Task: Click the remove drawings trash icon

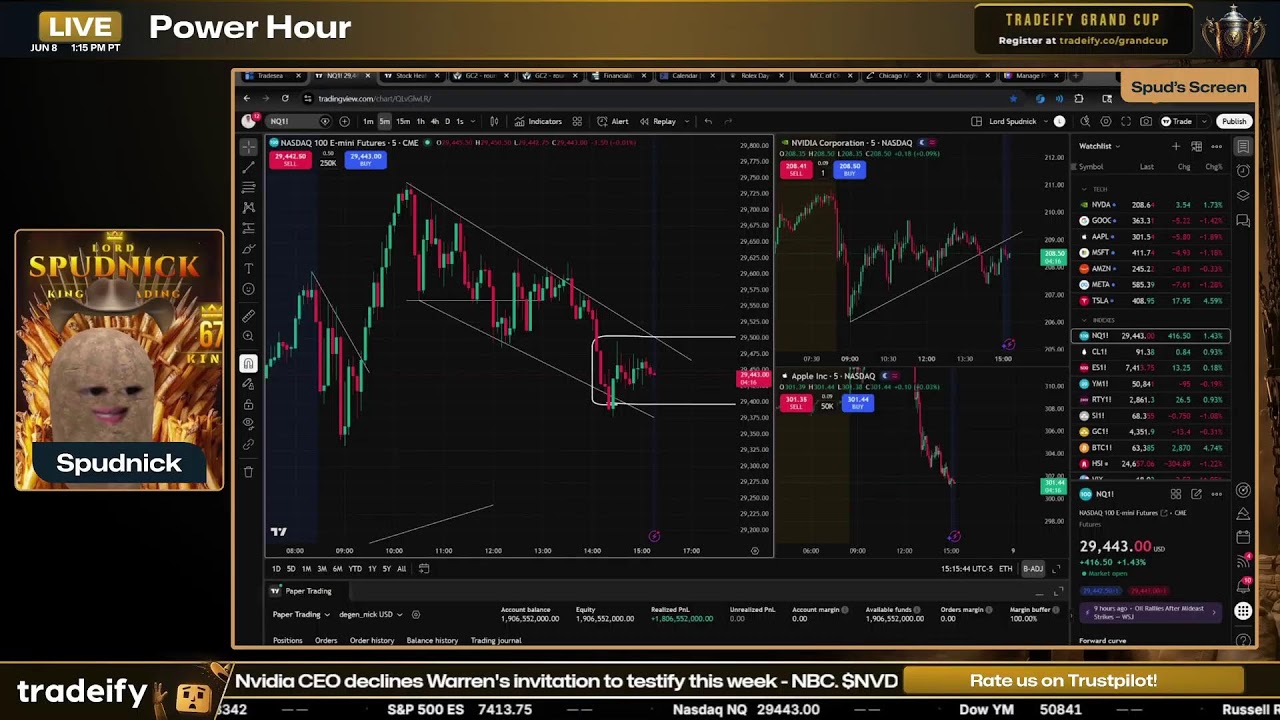Action: 249,471
